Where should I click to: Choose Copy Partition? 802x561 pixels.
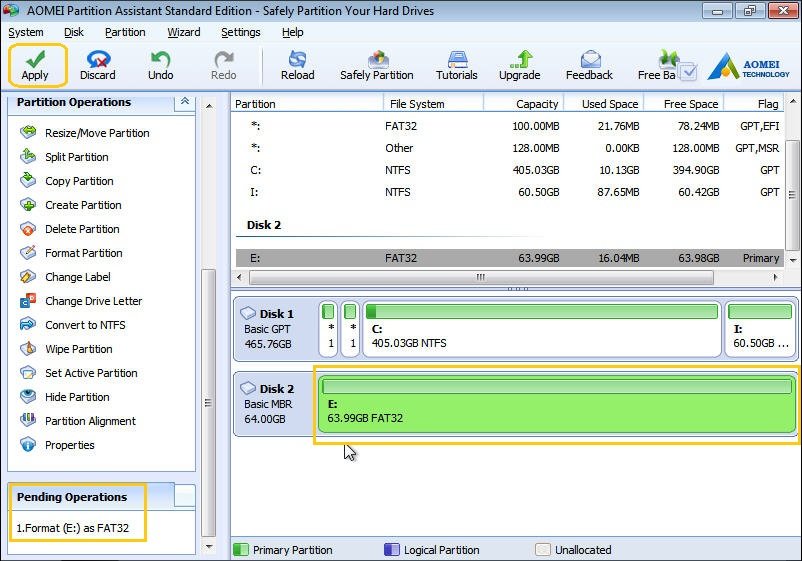[67, 181]
